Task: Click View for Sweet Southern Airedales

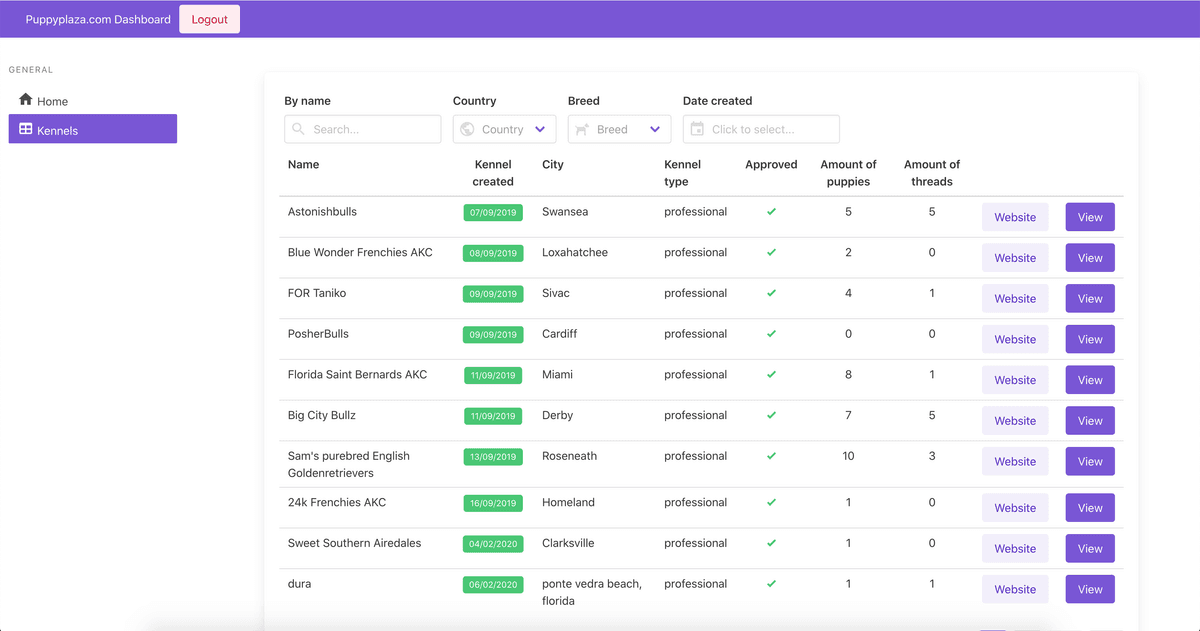Action: coord(1089,548)
